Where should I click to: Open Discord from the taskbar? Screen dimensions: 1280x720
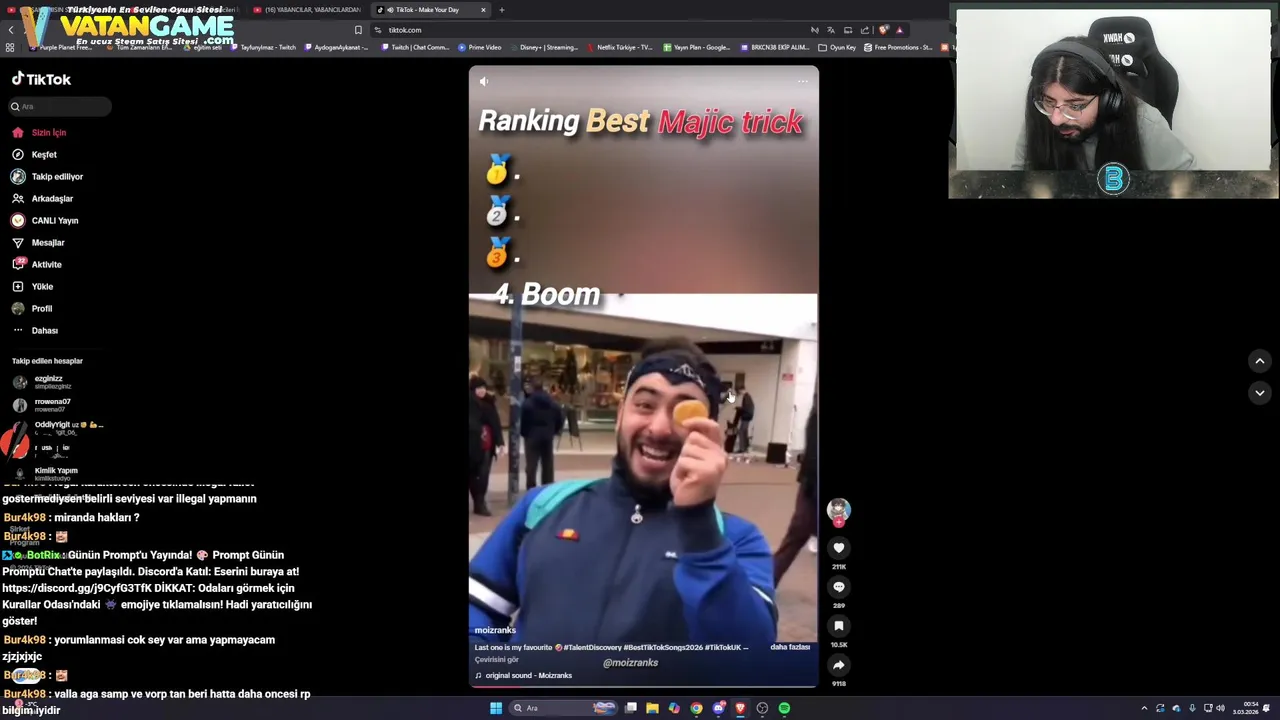[718, 708]
